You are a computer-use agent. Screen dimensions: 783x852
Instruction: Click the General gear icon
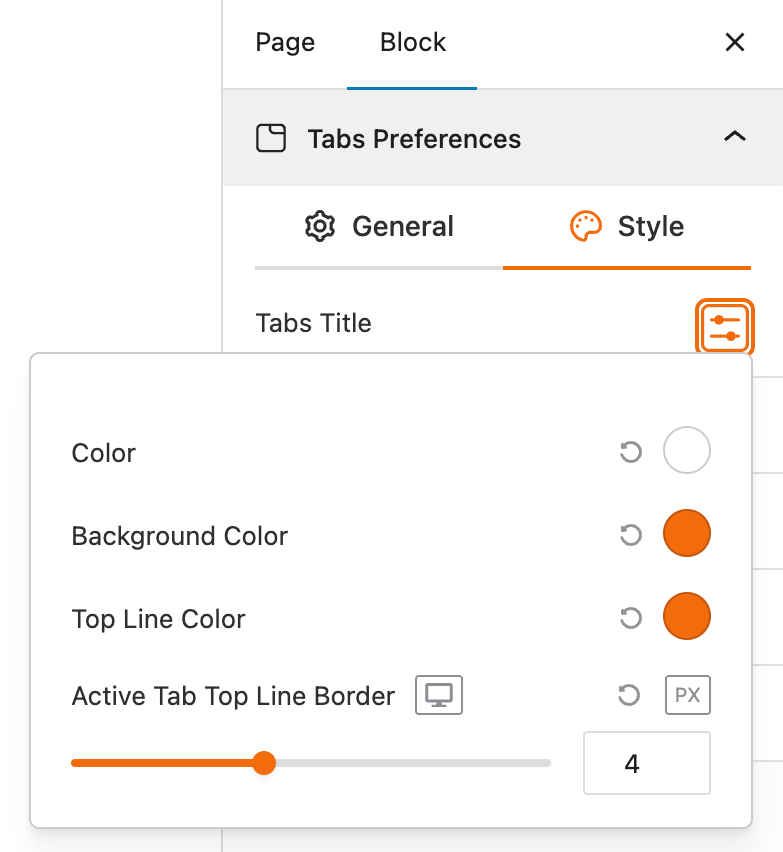coord(319,226)
